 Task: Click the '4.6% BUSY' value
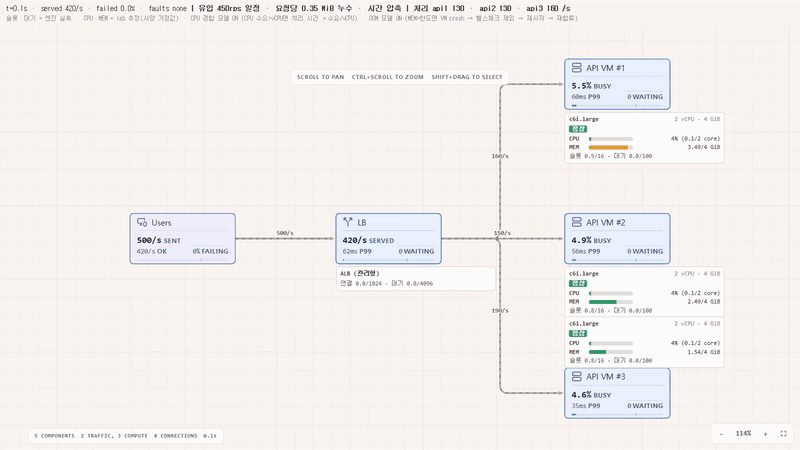coord(591,395)
